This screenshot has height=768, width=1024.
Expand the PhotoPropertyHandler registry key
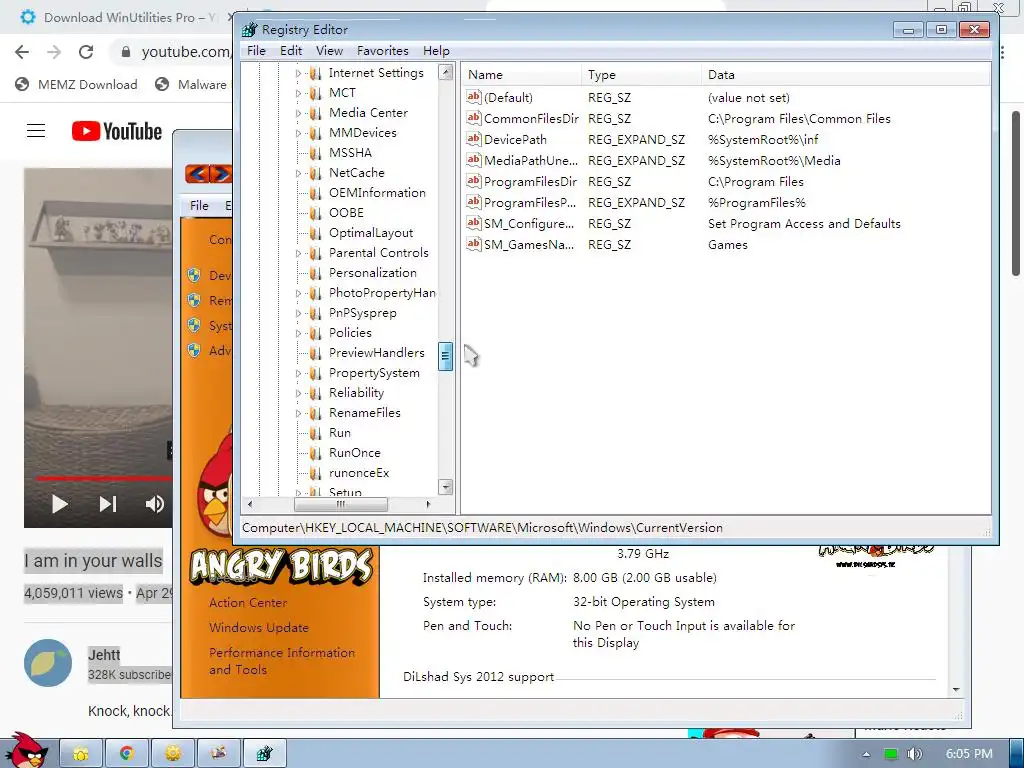click(298, 293)
